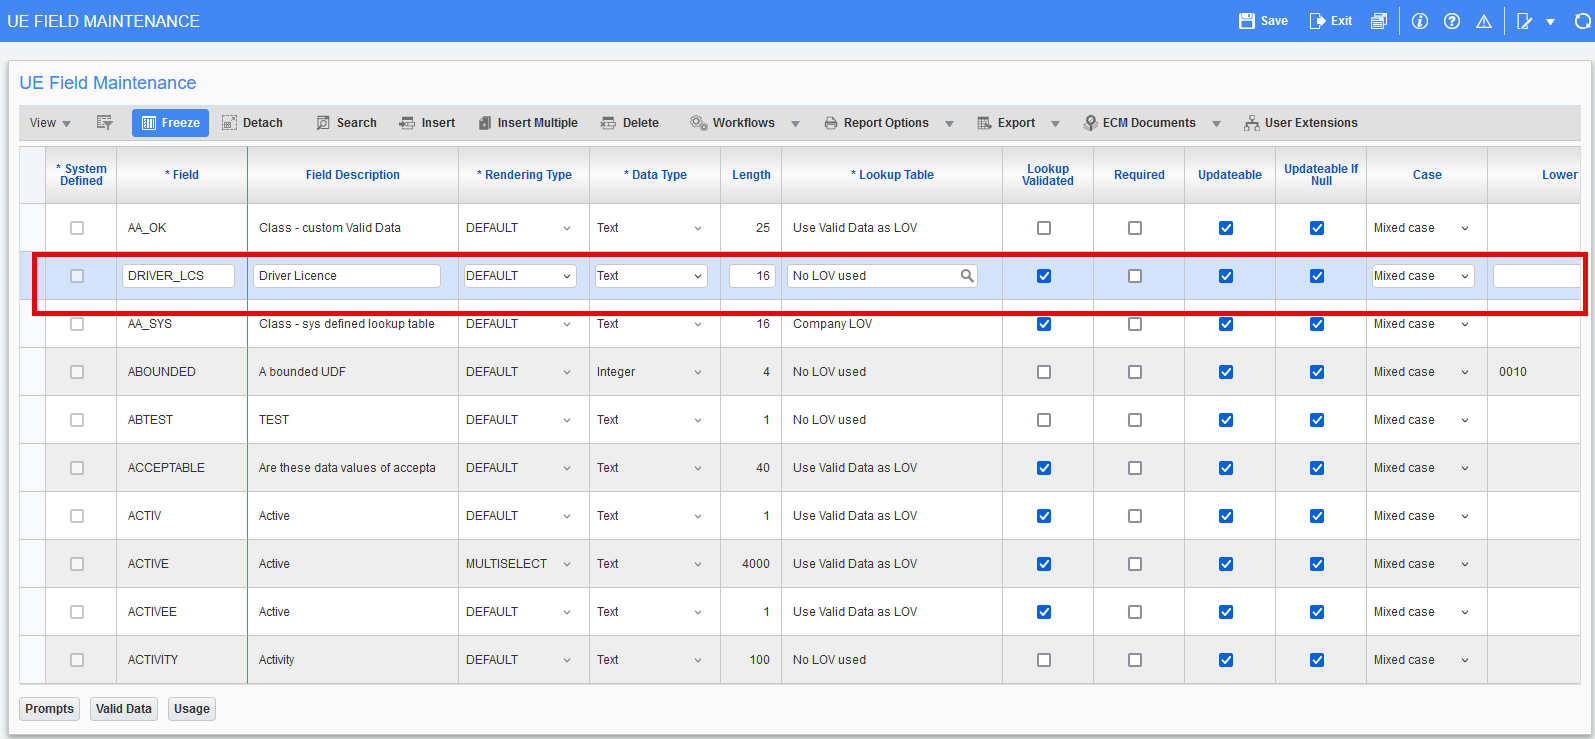Toggle Updateable checkbox for AA_SYS row
The width and height of the screenshot is (1595, 739).
pos(1226,324)
